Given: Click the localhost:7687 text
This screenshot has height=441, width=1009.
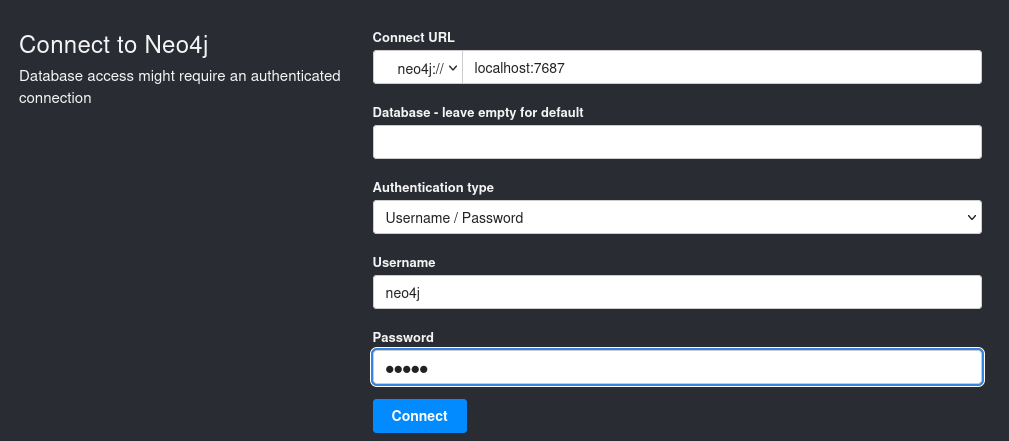Looking at the screenshot, I should tap(519, 68).
